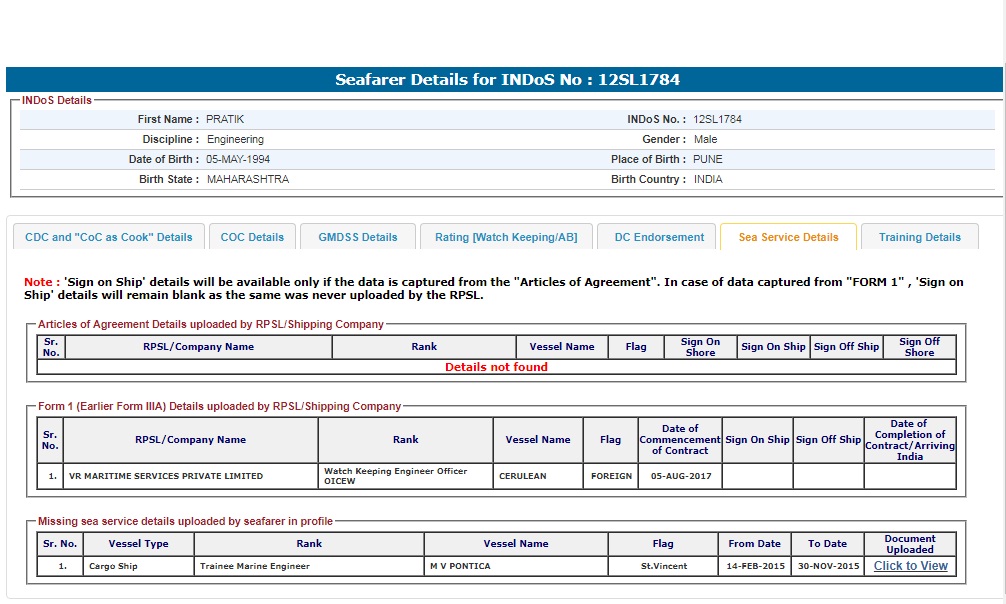Click the INDoS No. value 12SL1784

[x=717, y=119]
